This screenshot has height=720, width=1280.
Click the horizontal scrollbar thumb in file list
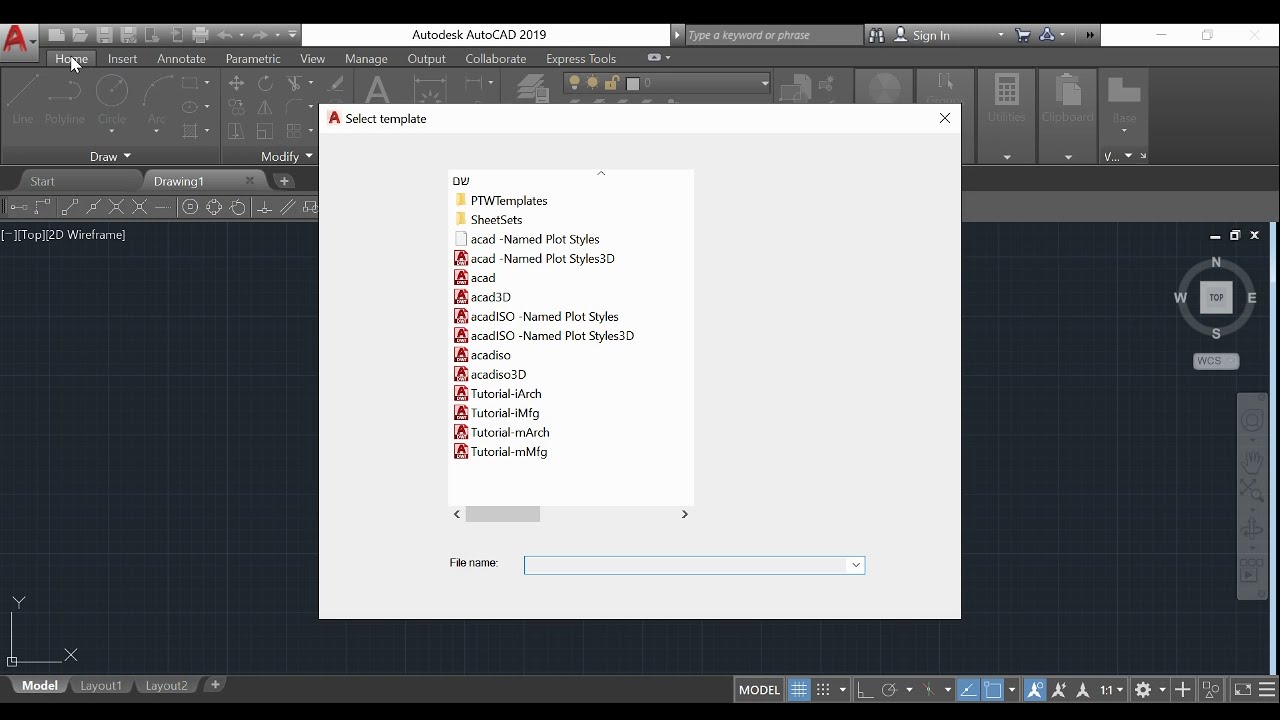coord(503,514)
